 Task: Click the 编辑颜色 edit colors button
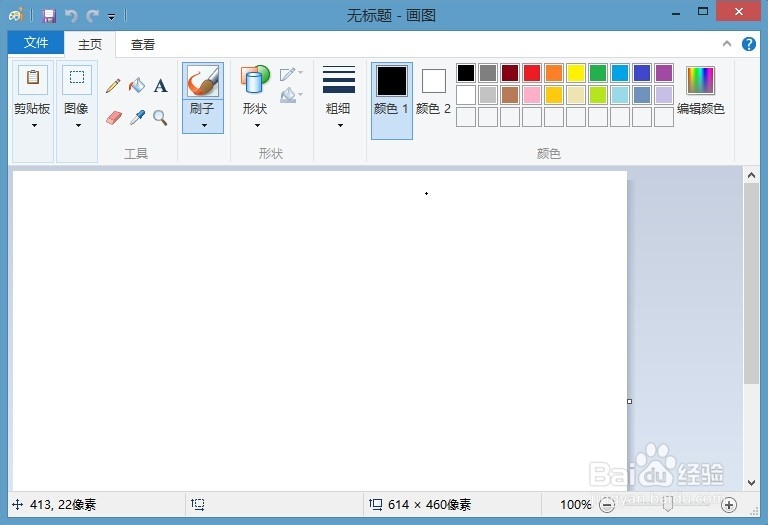(x=700, y=91)
